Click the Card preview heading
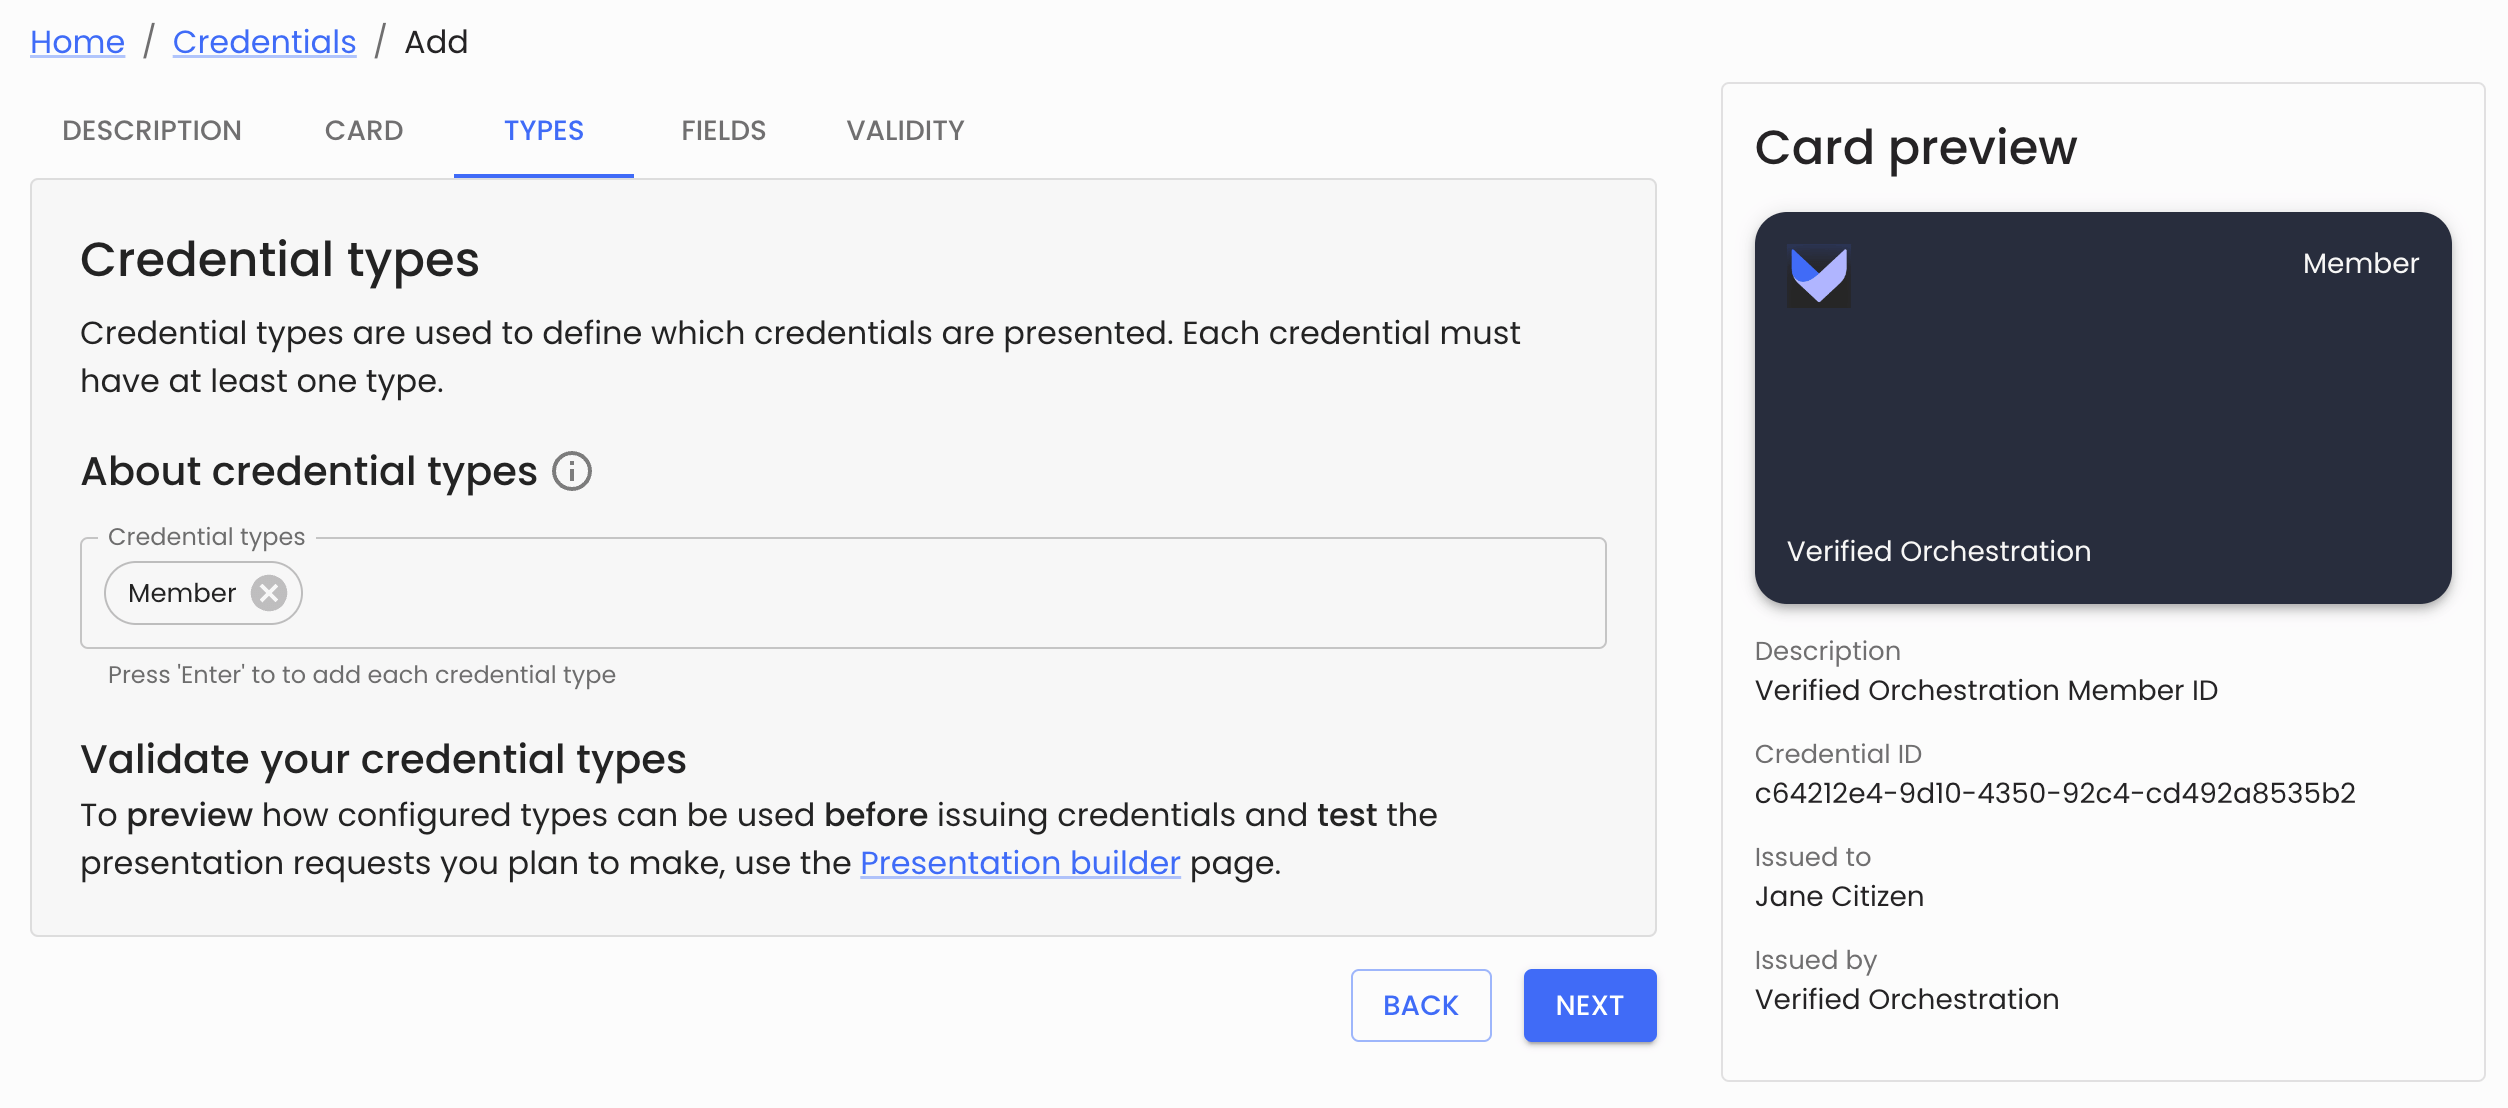Image resolution: width=2508 pixels, height=1108 pixels. (x=1914, y=146)
